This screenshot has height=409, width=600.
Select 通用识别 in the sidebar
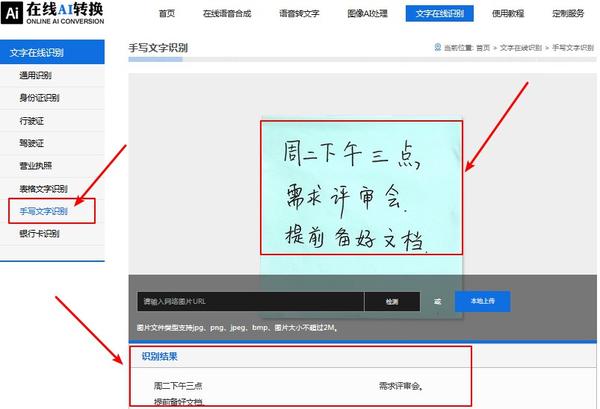(x=52, y=75)
